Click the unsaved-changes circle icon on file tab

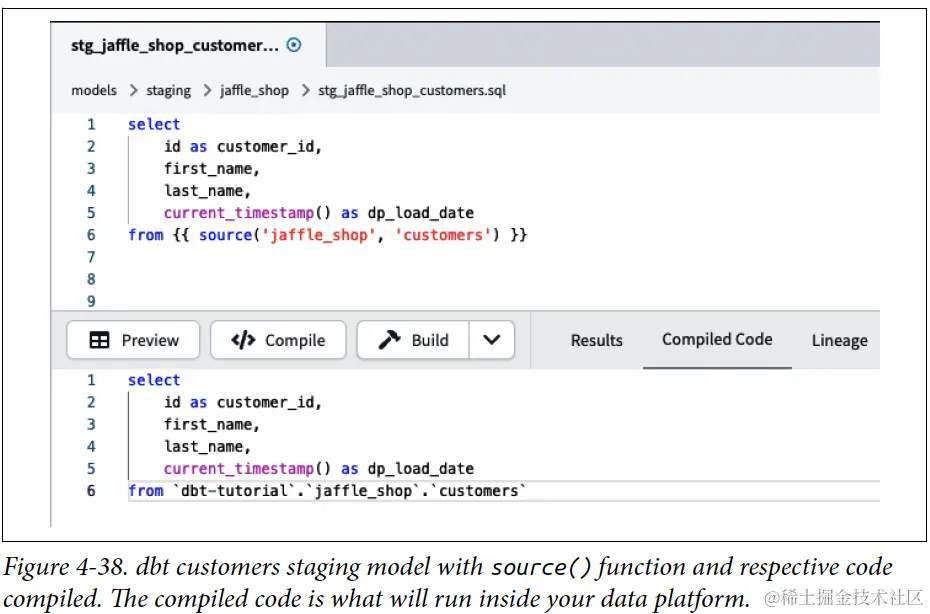[x=294, y=45]
